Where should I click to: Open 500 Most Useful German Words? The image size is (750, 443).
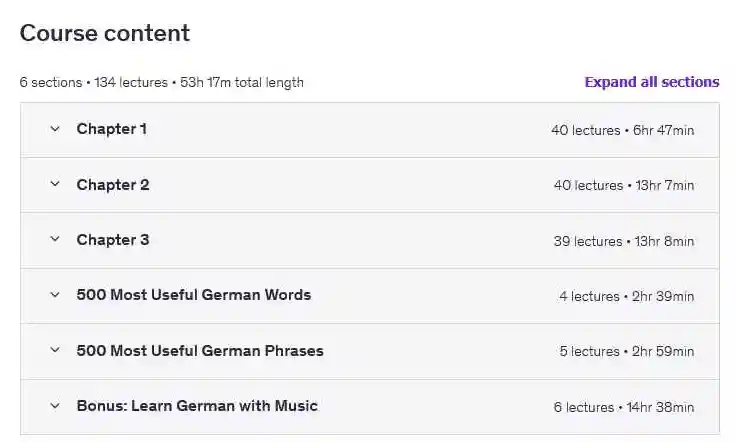click(x=193, y=295)
